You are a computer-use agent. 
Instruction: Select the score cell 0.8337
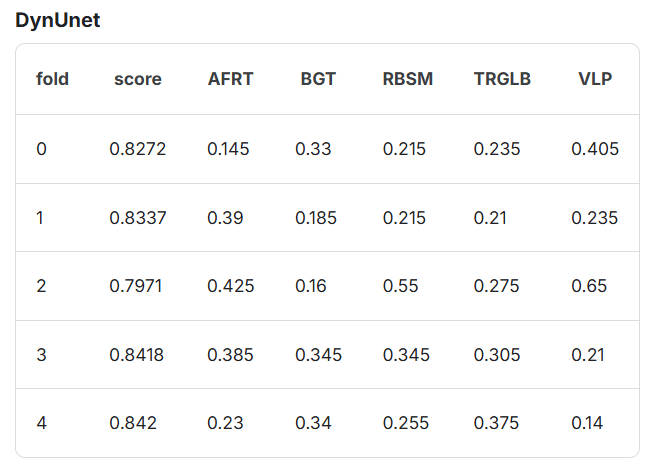(137, 218)
